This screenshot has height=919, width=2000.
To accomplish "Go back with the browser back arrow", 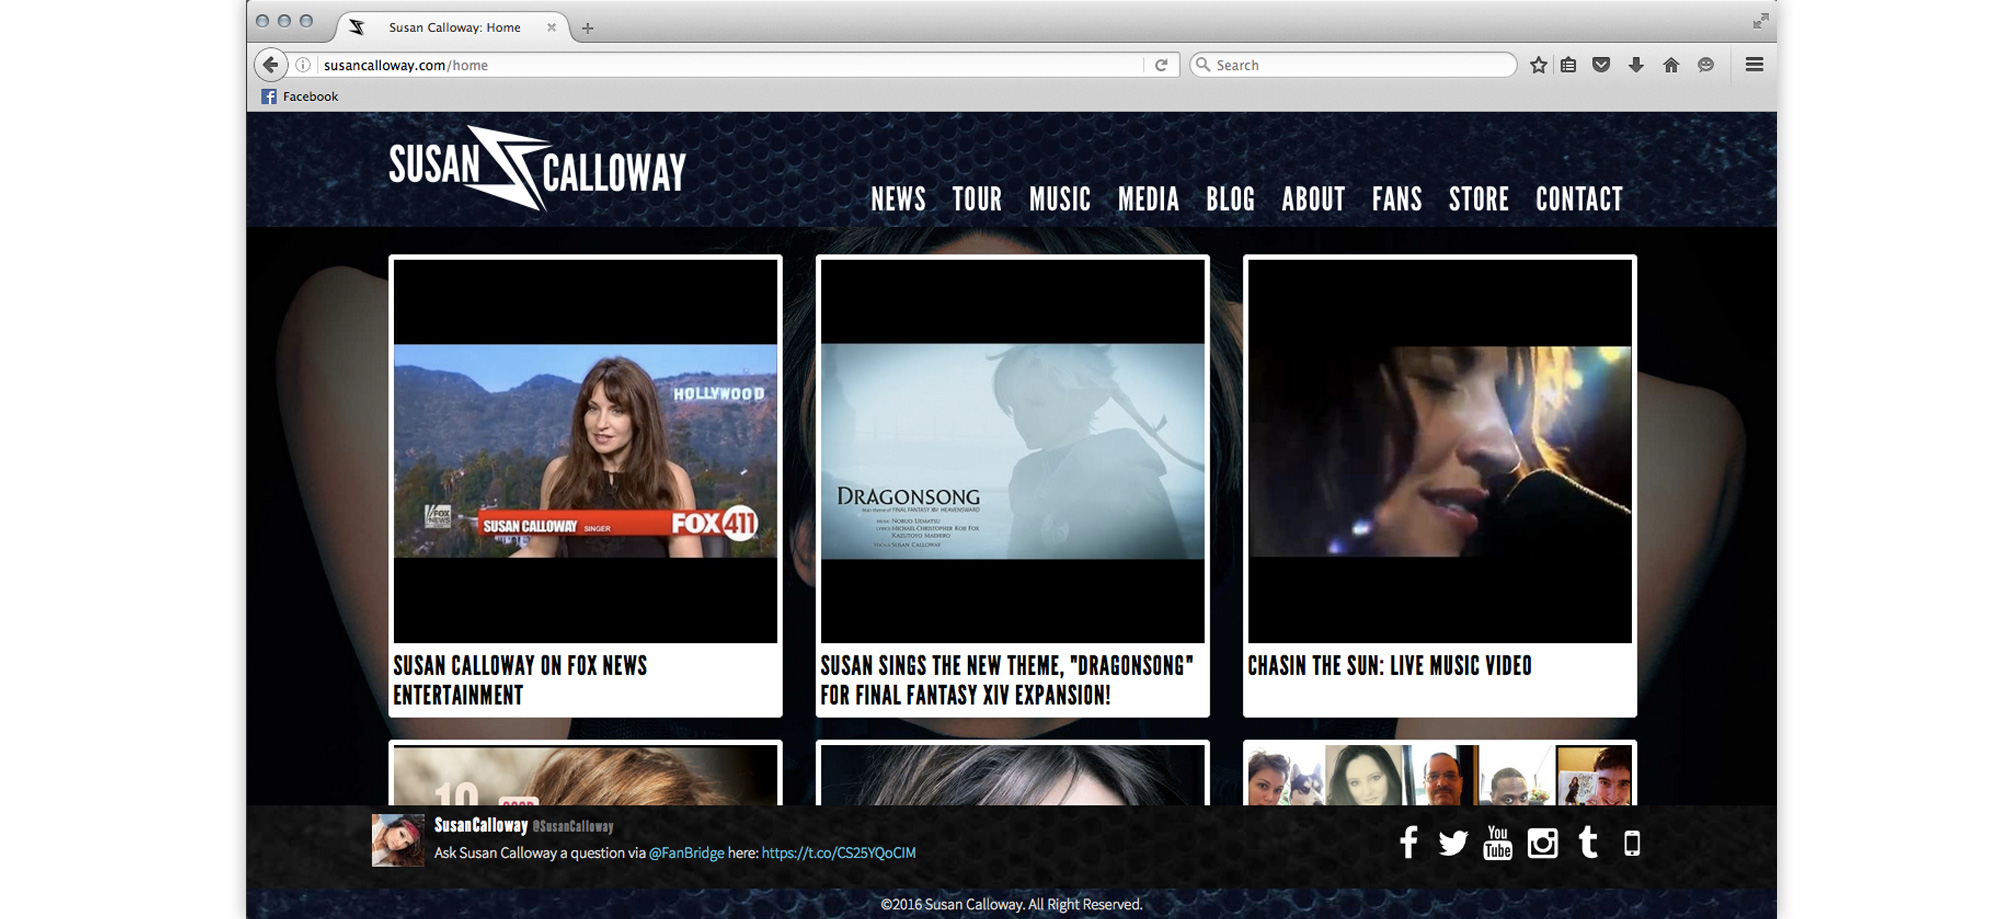I will [x=270, y=65].
